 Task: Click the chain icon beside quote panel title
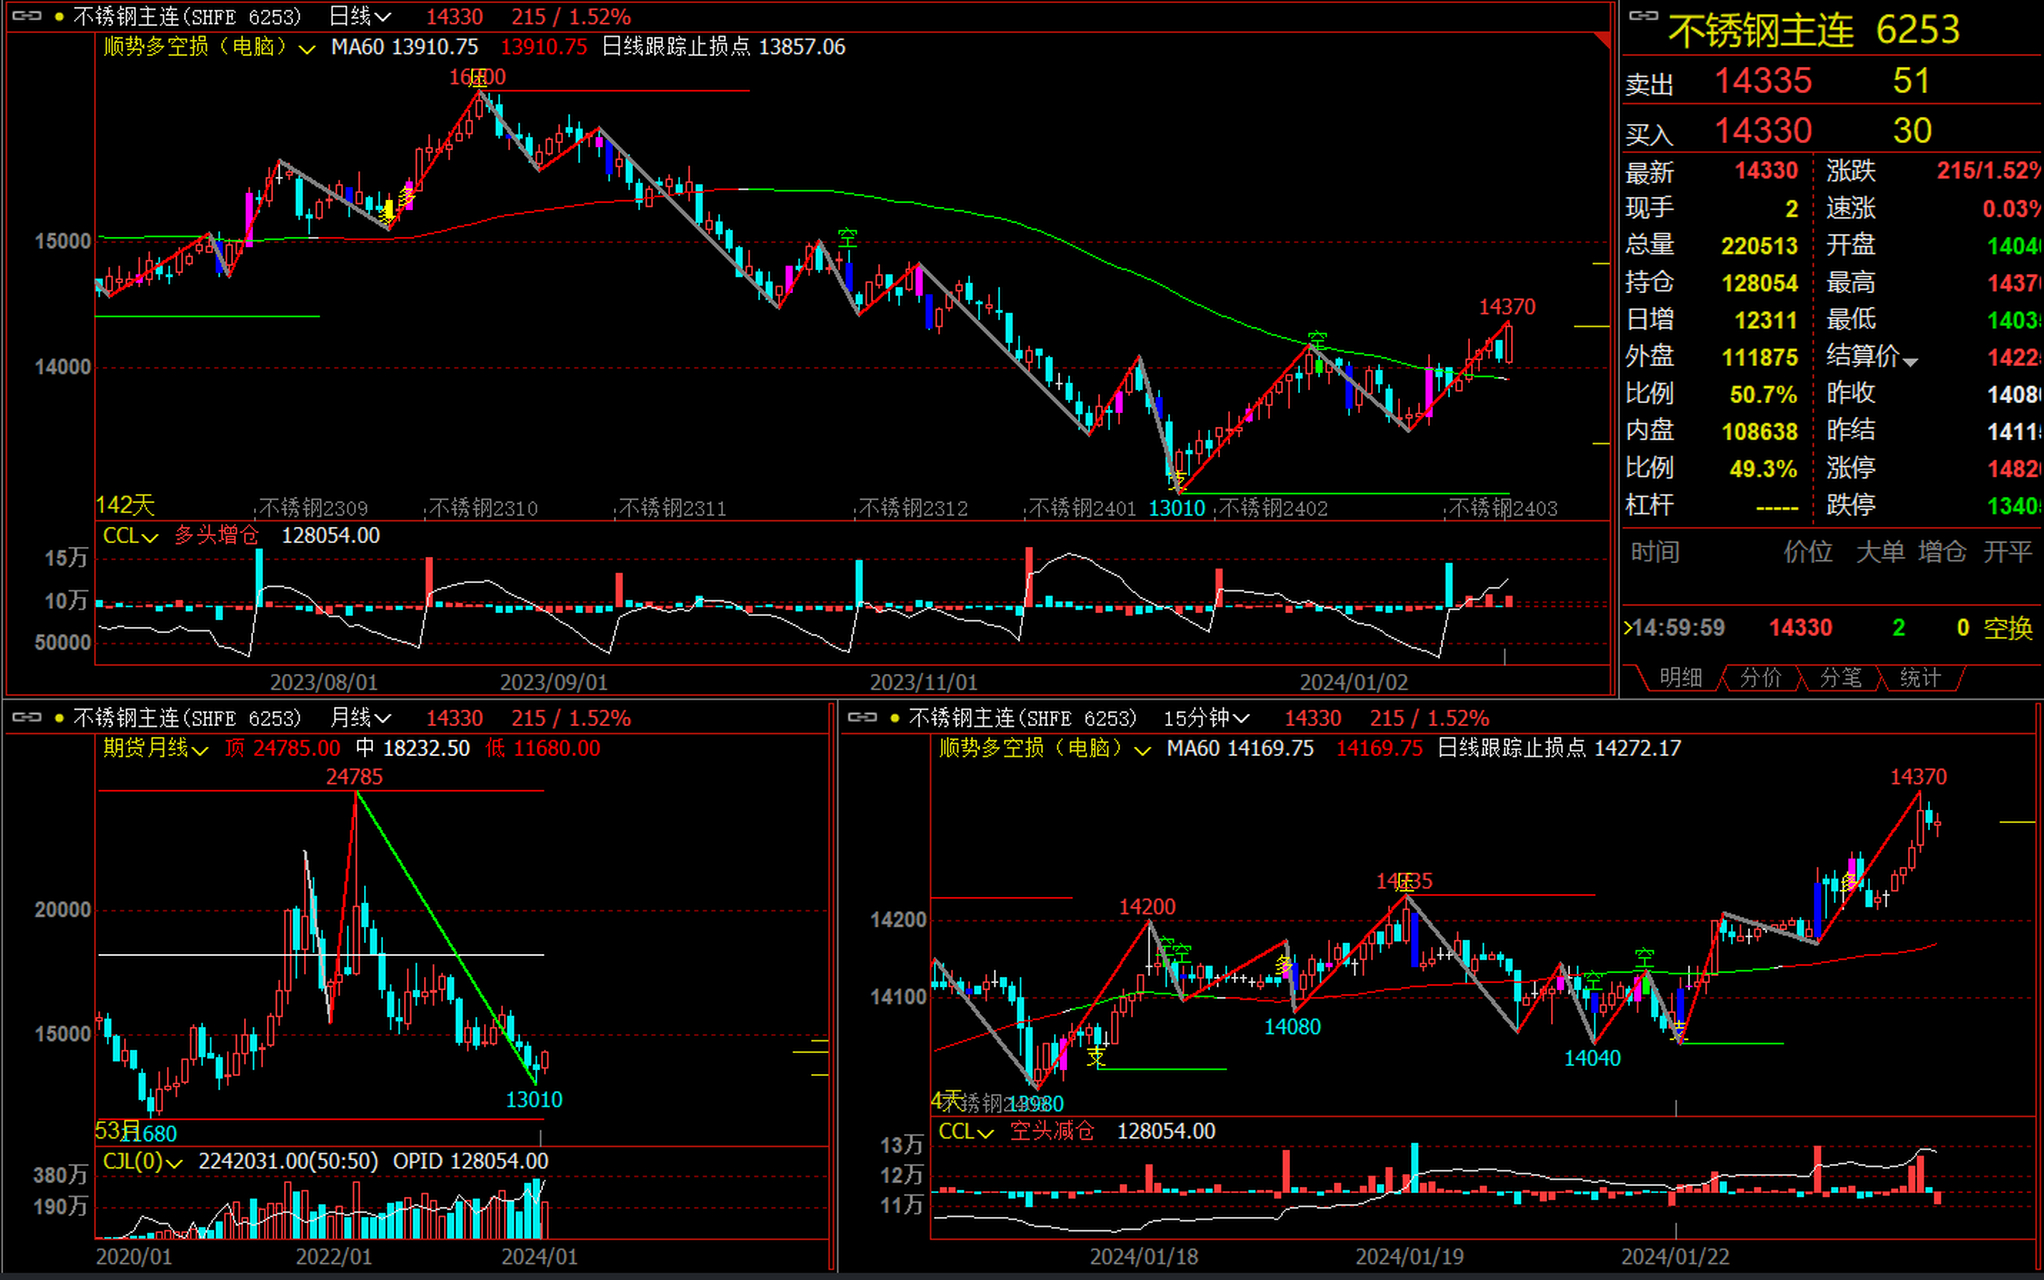(1643, 15)
